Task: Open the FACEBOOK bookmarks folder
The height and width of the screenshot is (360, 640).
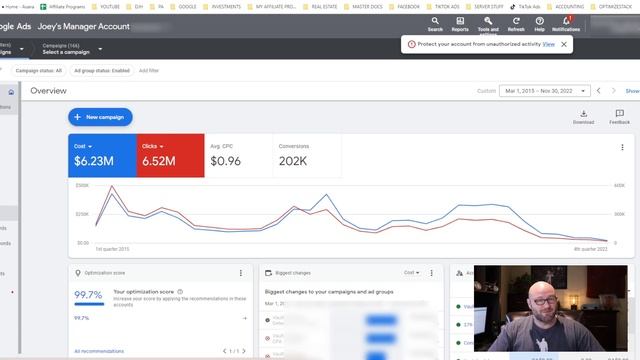Action: 404,7
